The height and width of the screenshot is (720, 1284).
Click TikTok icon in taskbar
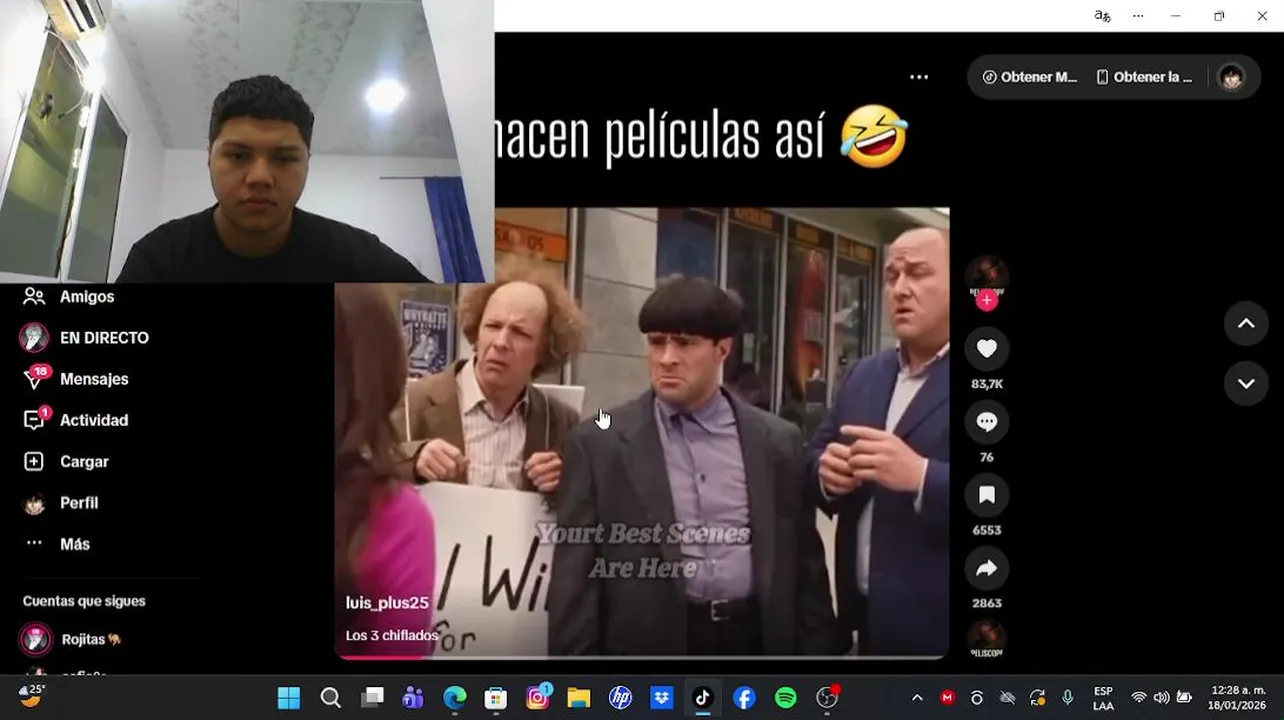click(703, 698)
